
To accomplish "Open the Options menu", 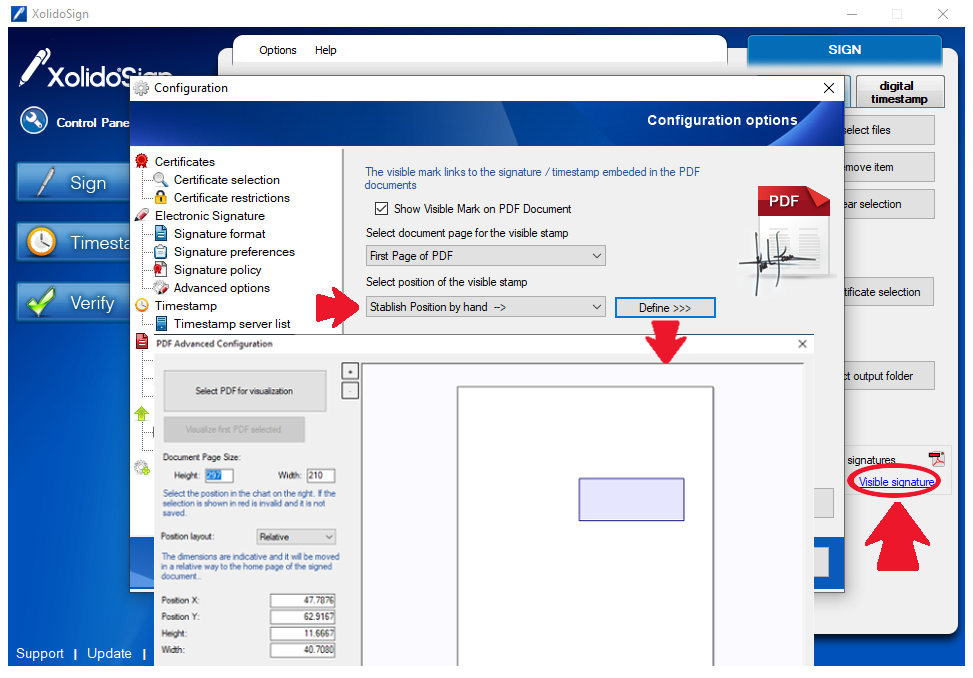I will (x=277, y=50).
